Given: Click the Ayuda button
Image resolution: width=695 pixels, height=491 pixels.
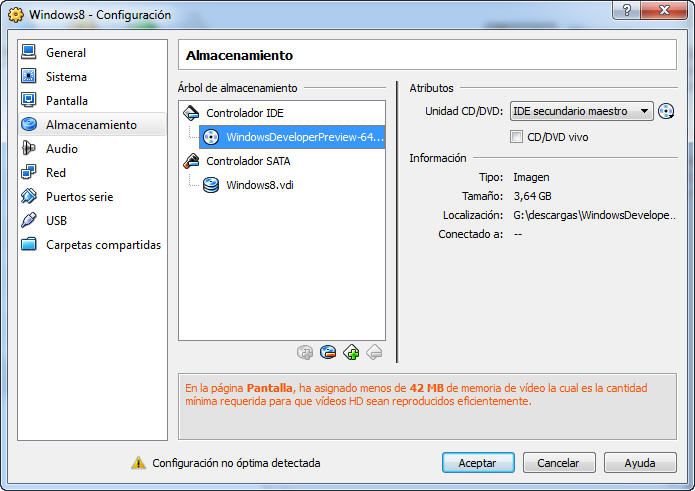Looking at the screenshot, I should coord(640,463).
